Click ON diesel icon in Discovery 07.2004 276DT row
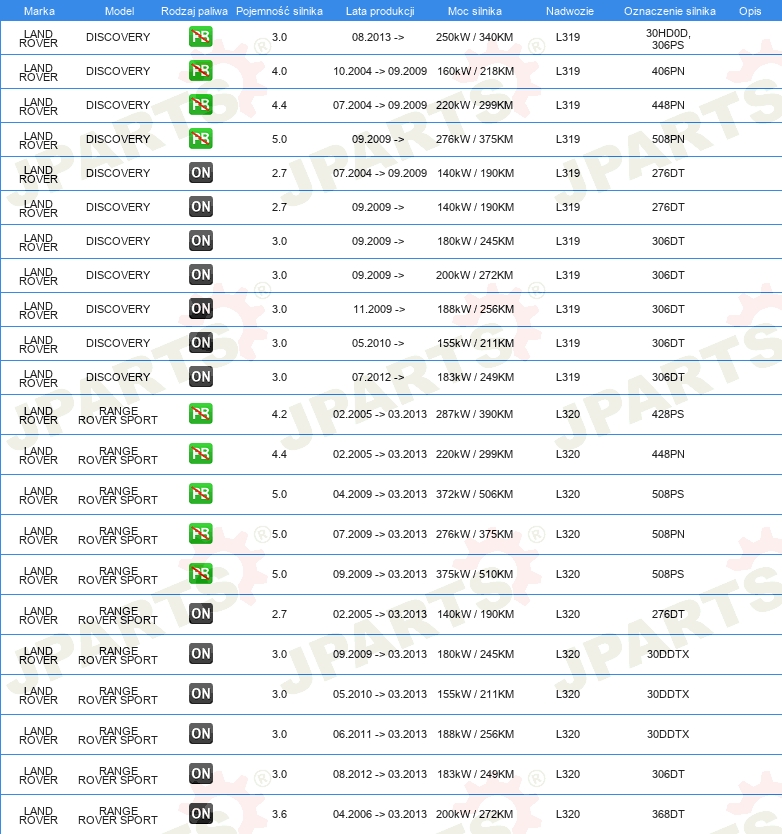The image size is (782, 834). click(201, 173)
